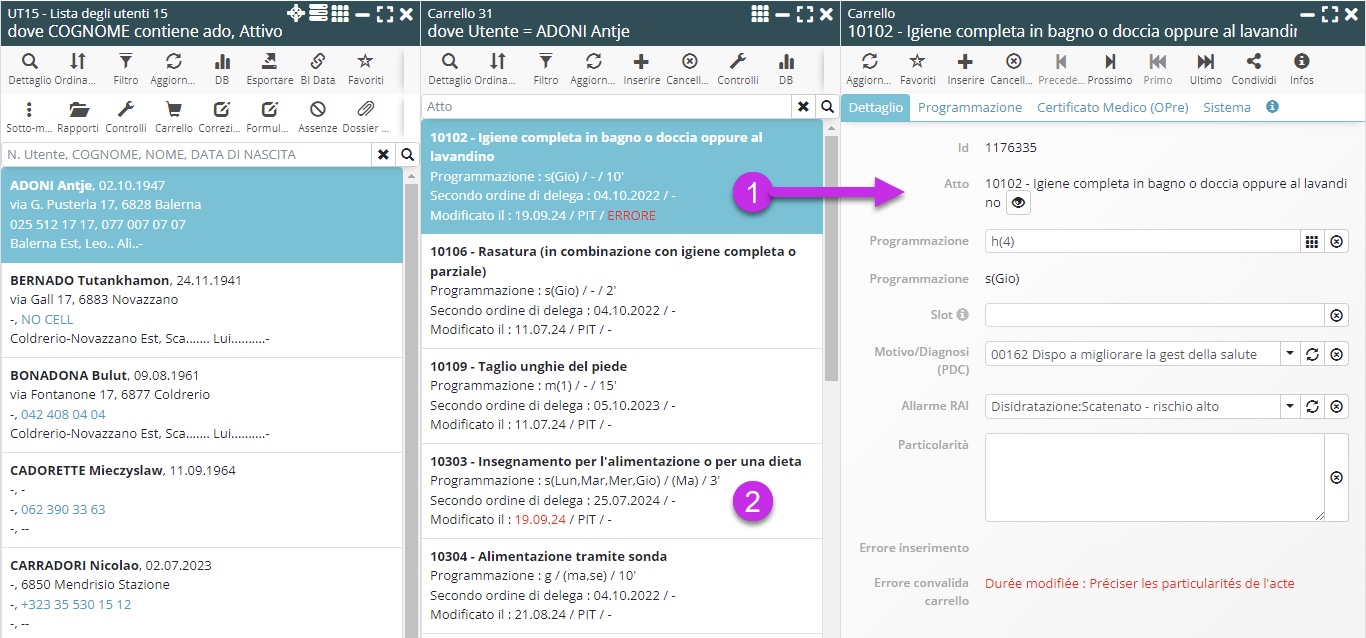Click the Condividi share icon
Image resolution: width=1366 pixels, height=638 pixels.
[x=1253, y=62]
